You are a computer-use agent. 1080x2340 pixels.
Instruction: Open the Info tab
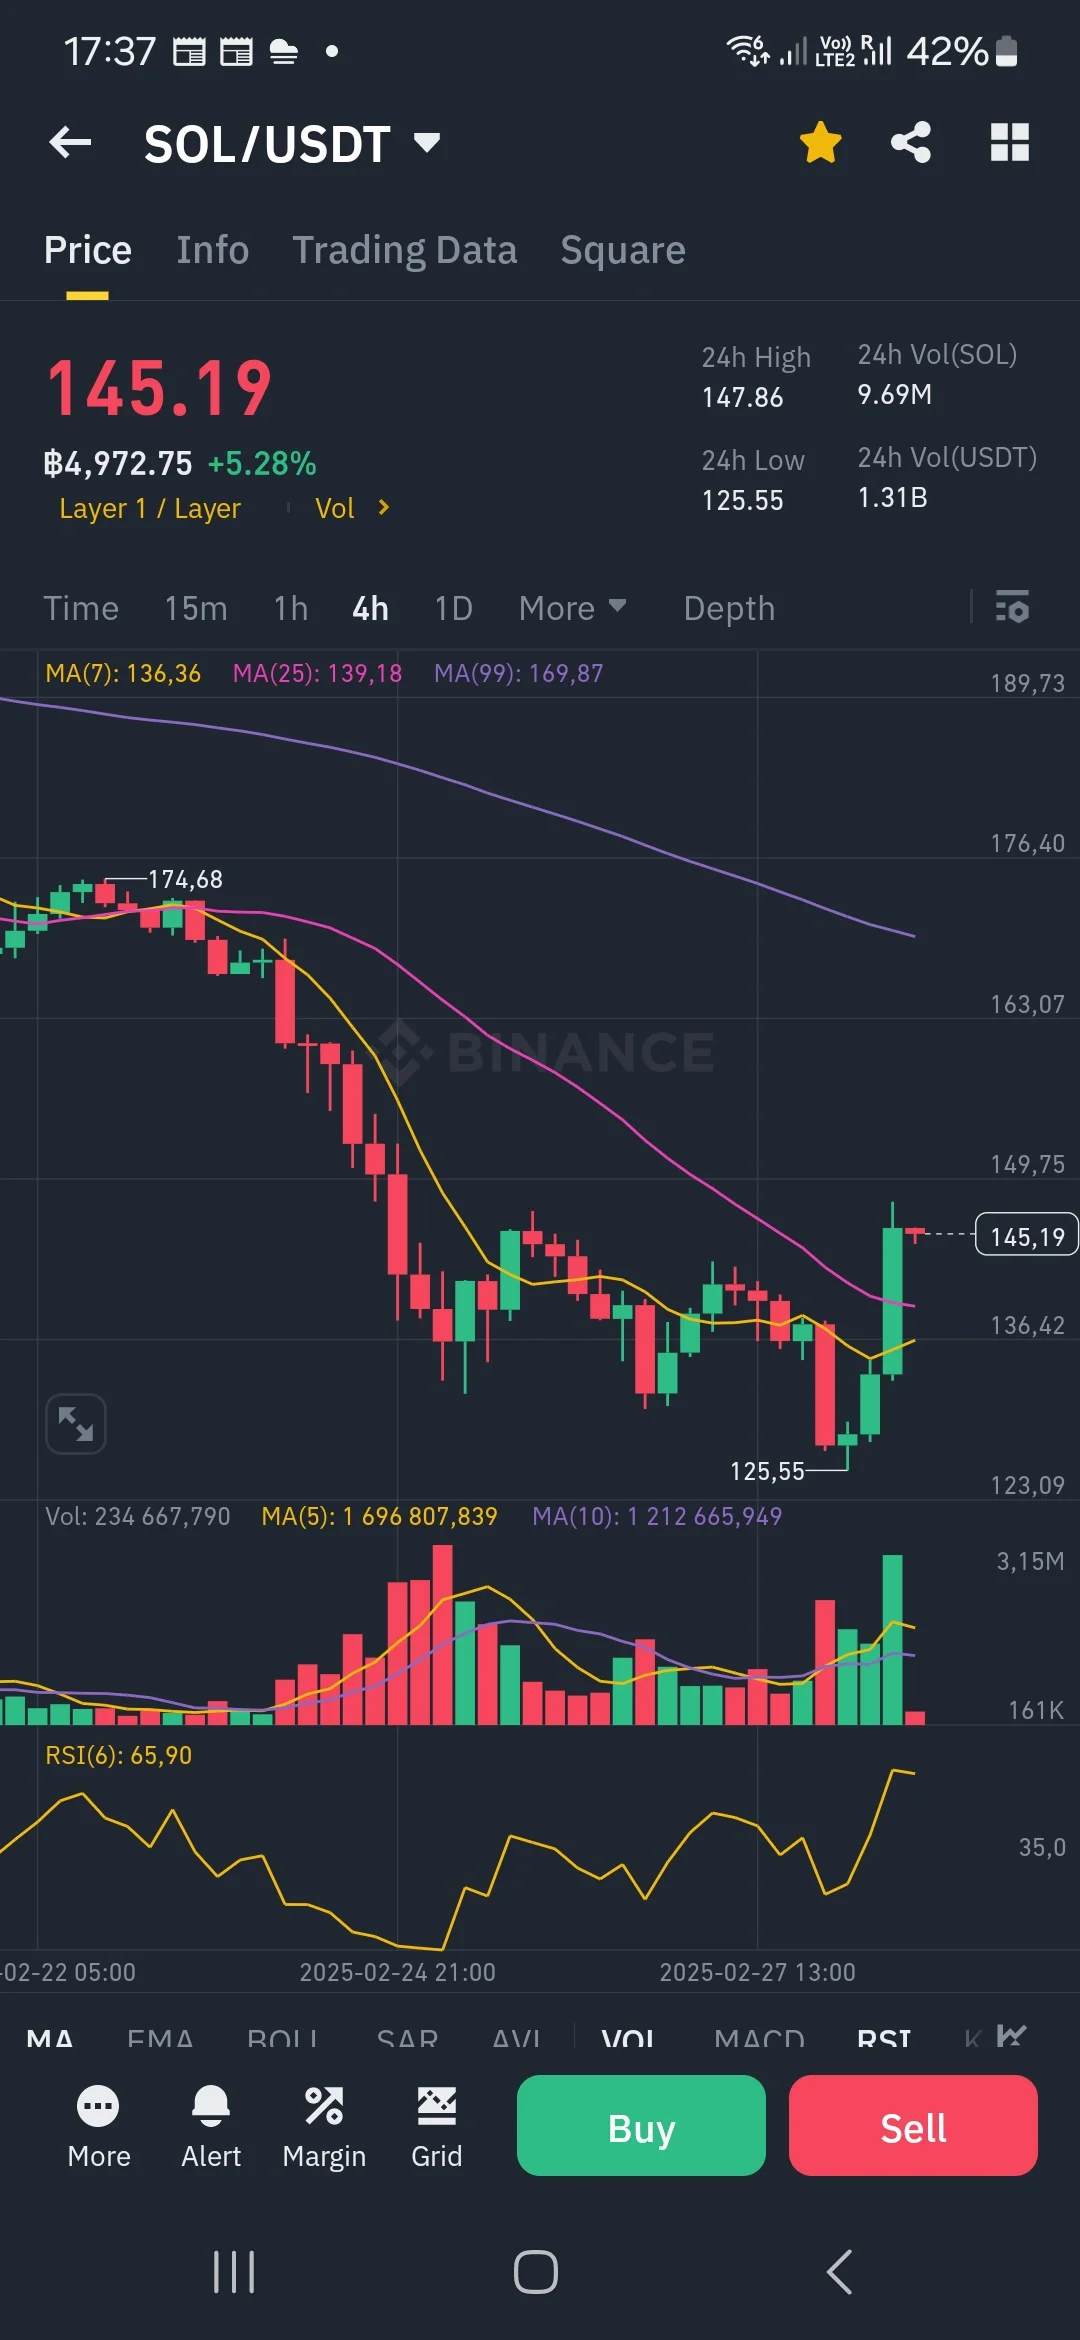212,250
